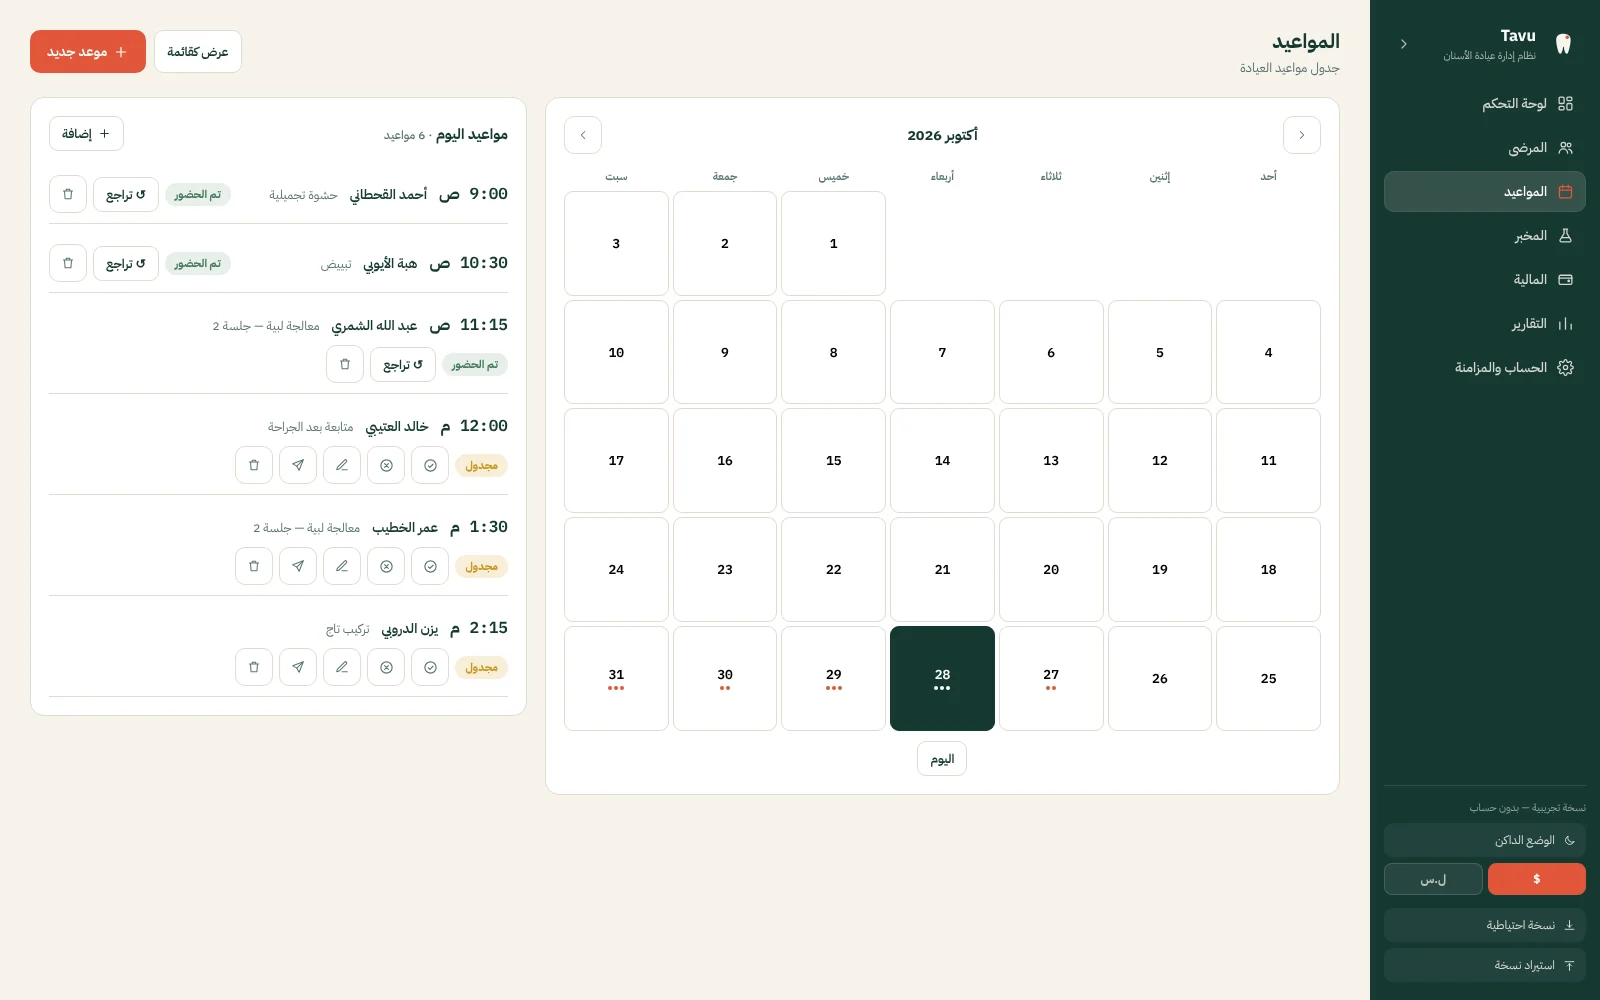Viewport: 1600px width, 1000px height.
Task: Cancel the 1:30 appointment using X icon
Action: point(386,566)
